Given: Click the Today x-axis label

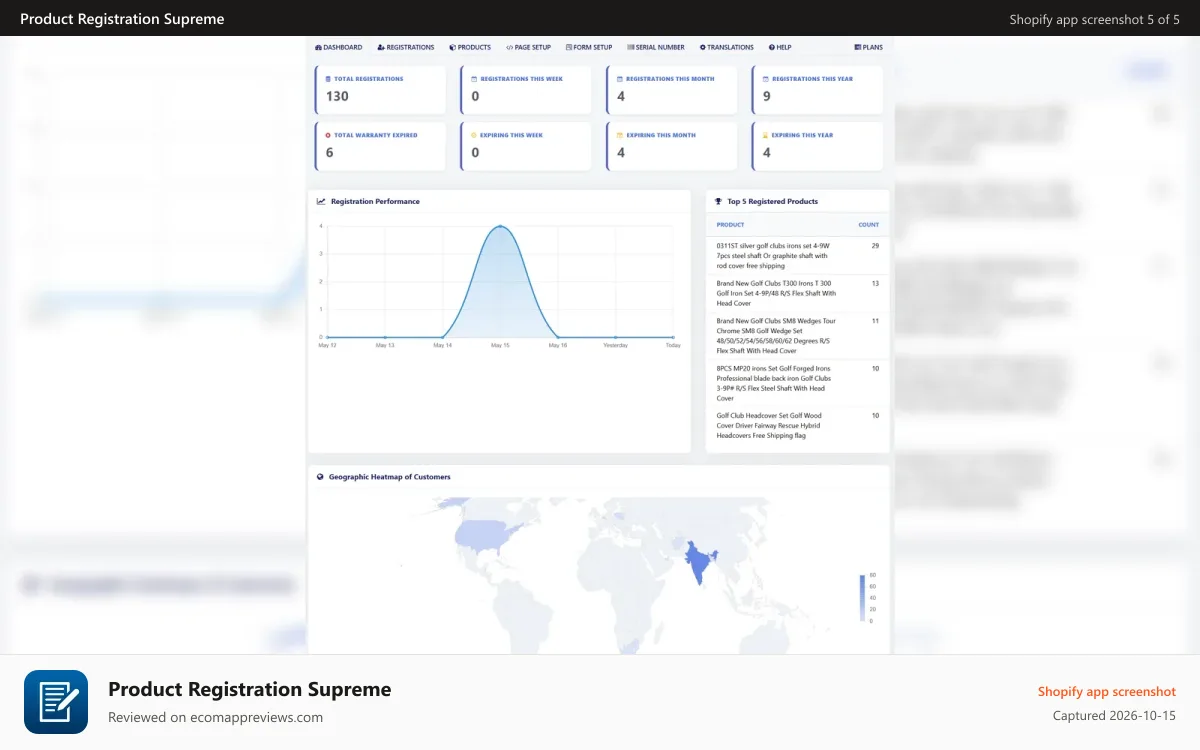Looking at the screenshot, I should click(673, 345).
